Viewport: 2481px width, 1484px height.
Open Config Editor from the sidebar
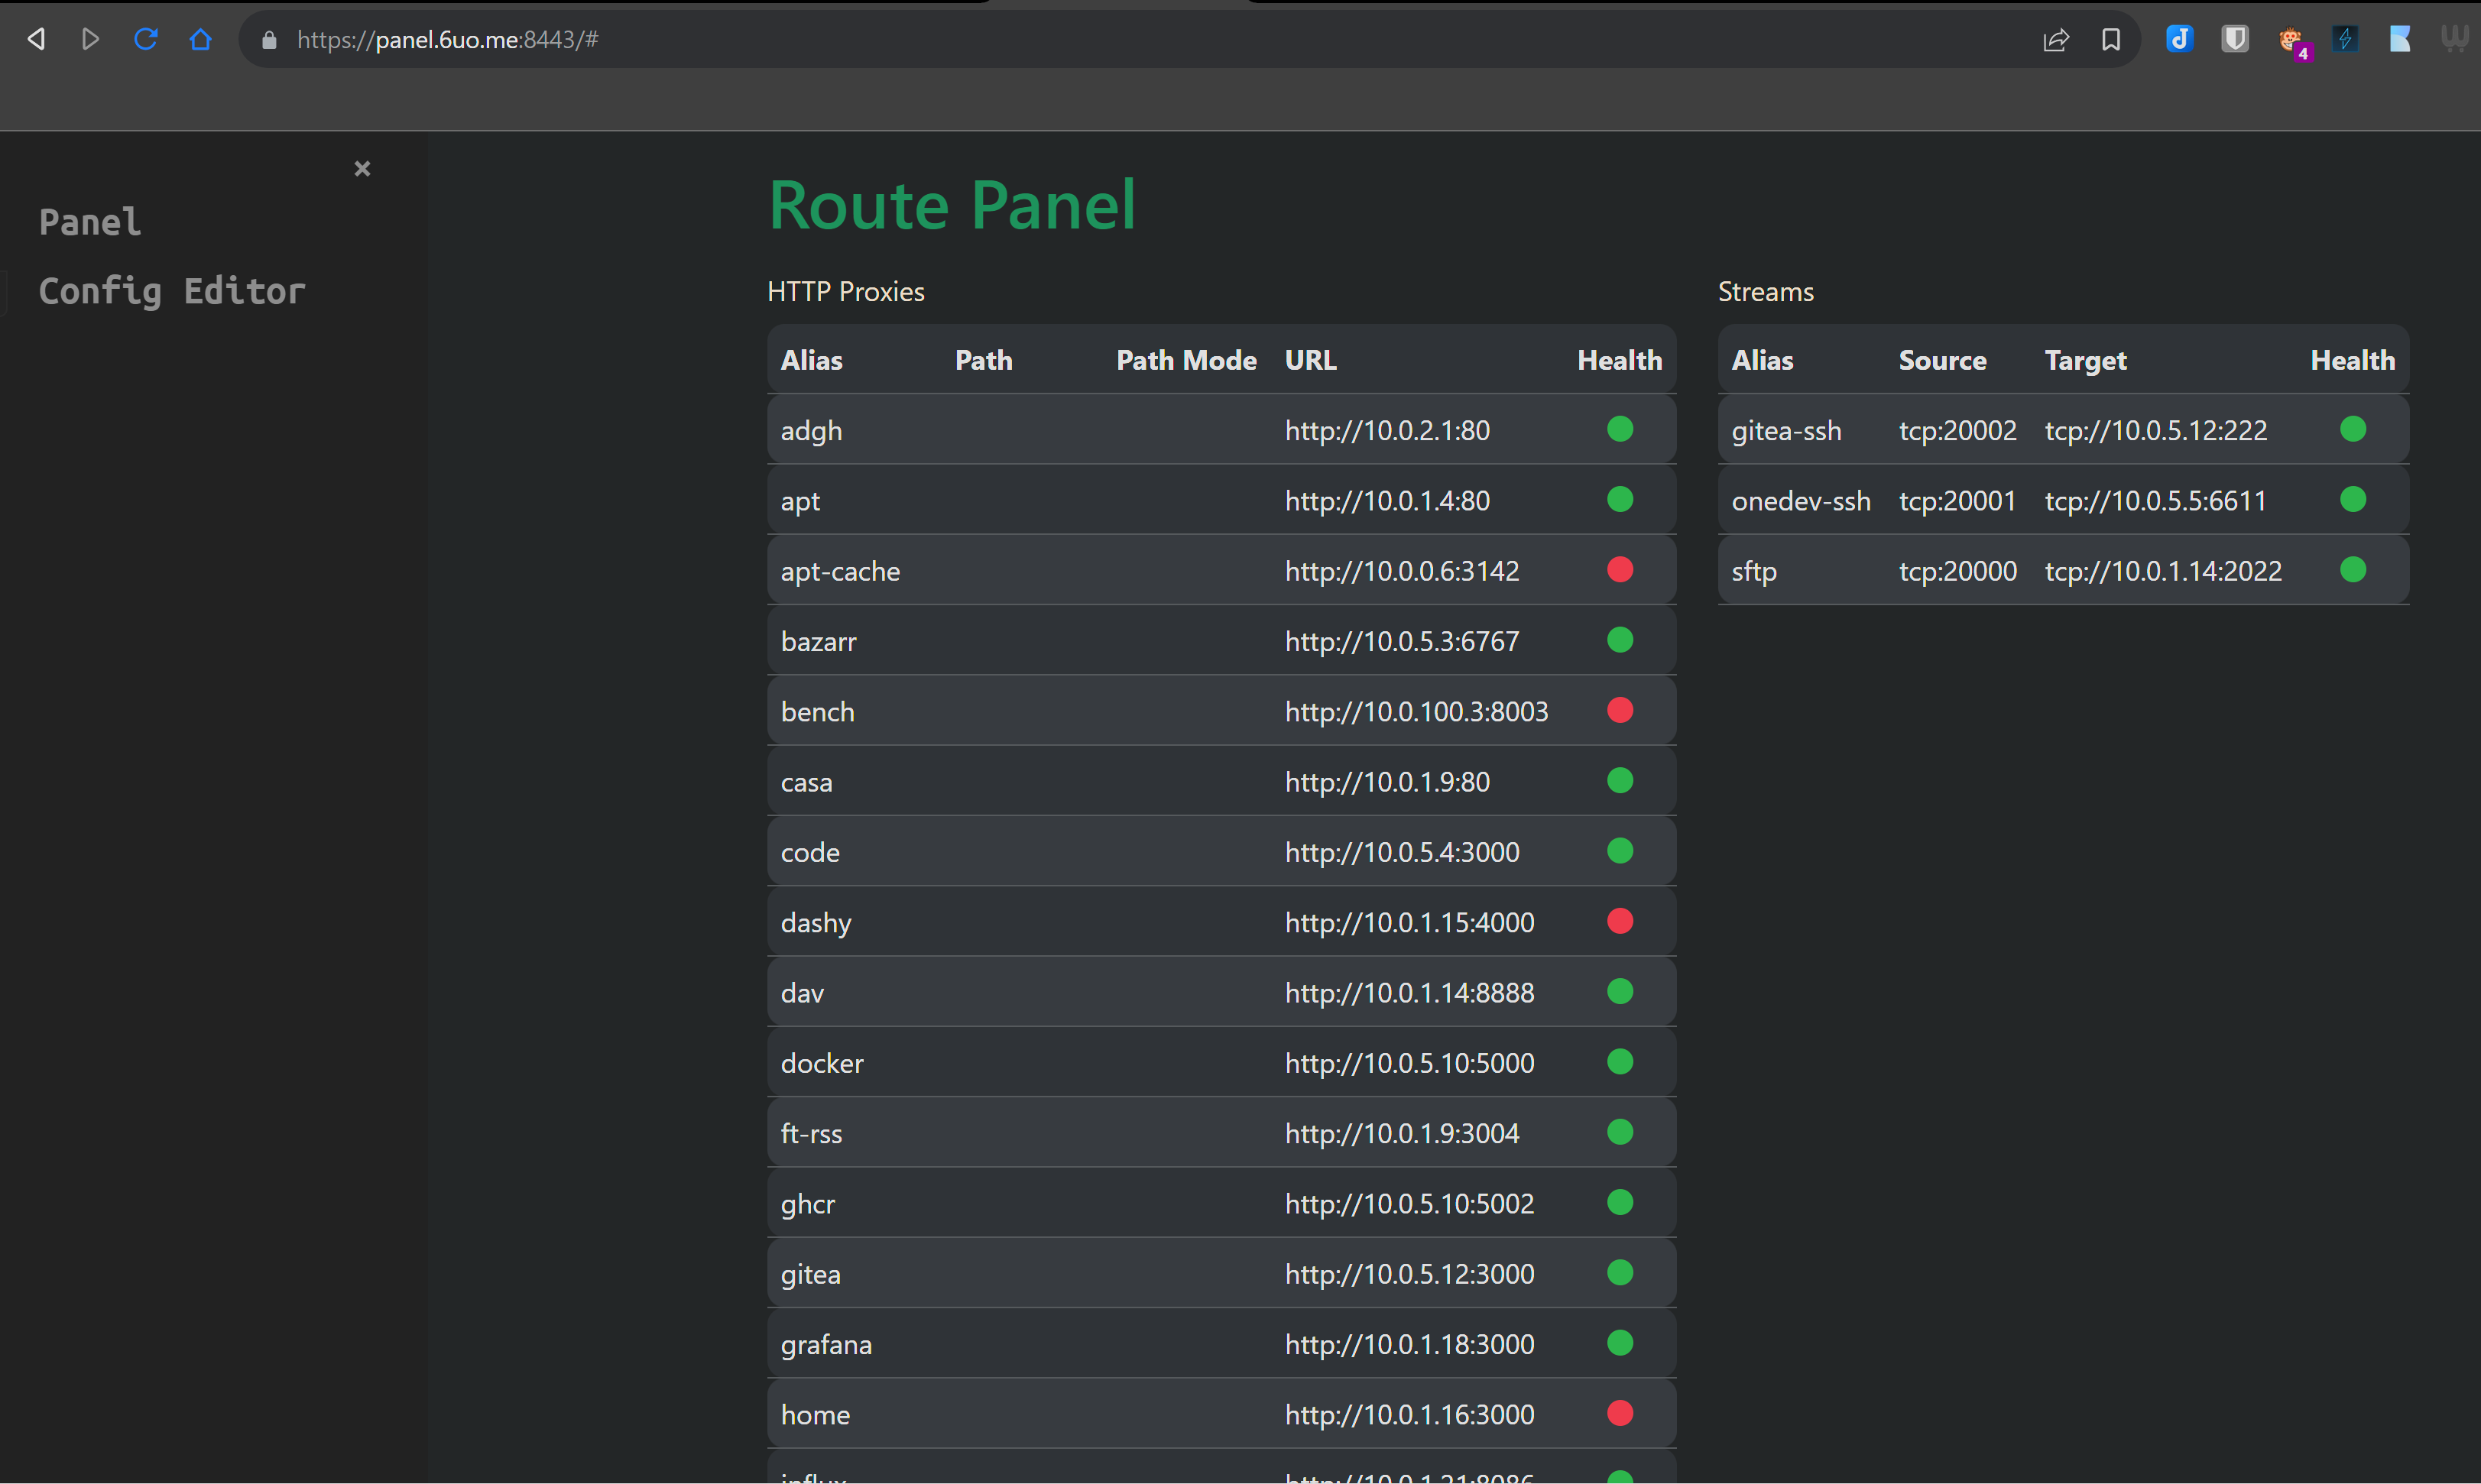172,291
